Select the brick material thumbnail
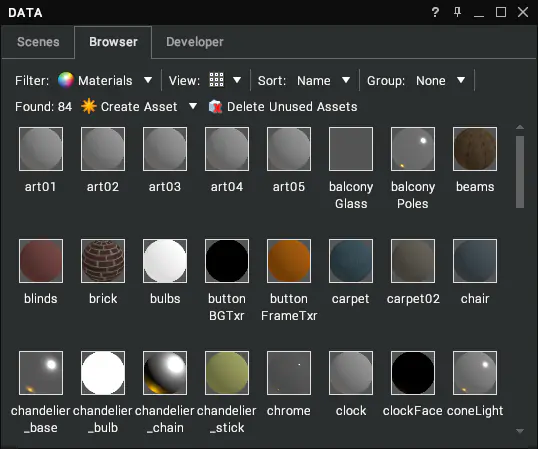Image resolution: width=538 pixels, height=449 pixels. pyautogui.click(x=103, y=261)
